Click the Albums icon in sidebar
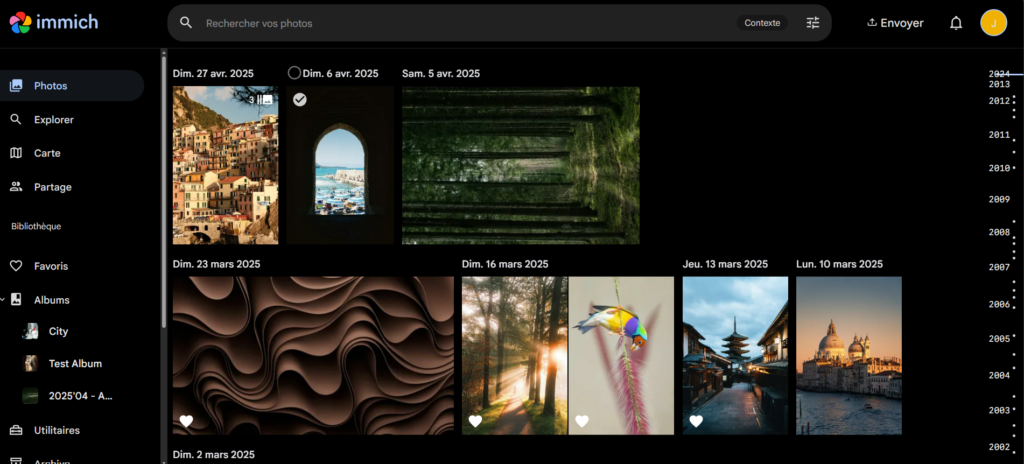 (16, 300)
